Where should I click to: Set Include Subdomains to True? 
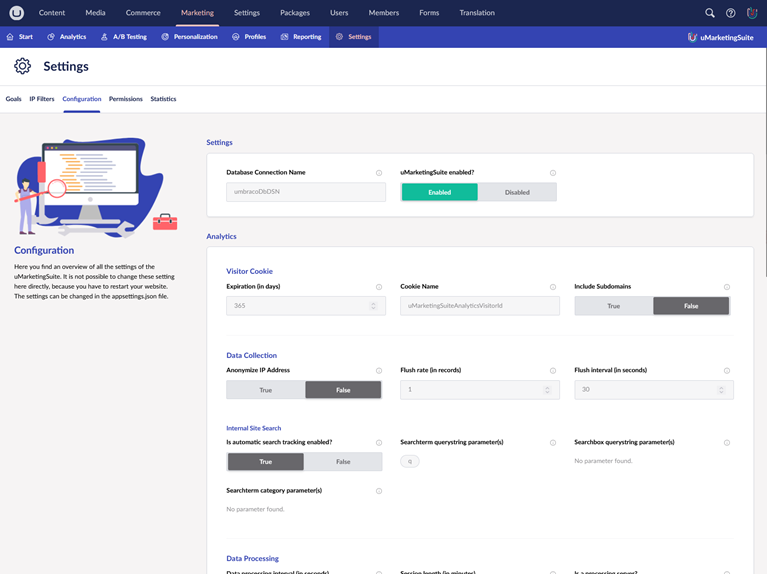pos(614,306)
